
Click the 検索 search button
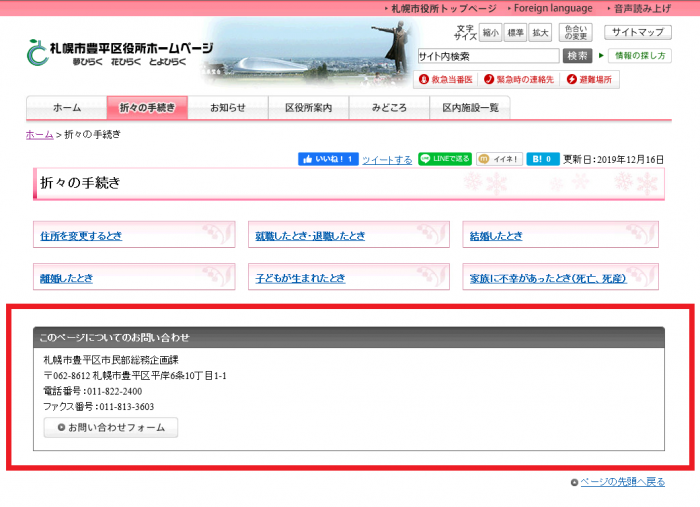(577, 56)
